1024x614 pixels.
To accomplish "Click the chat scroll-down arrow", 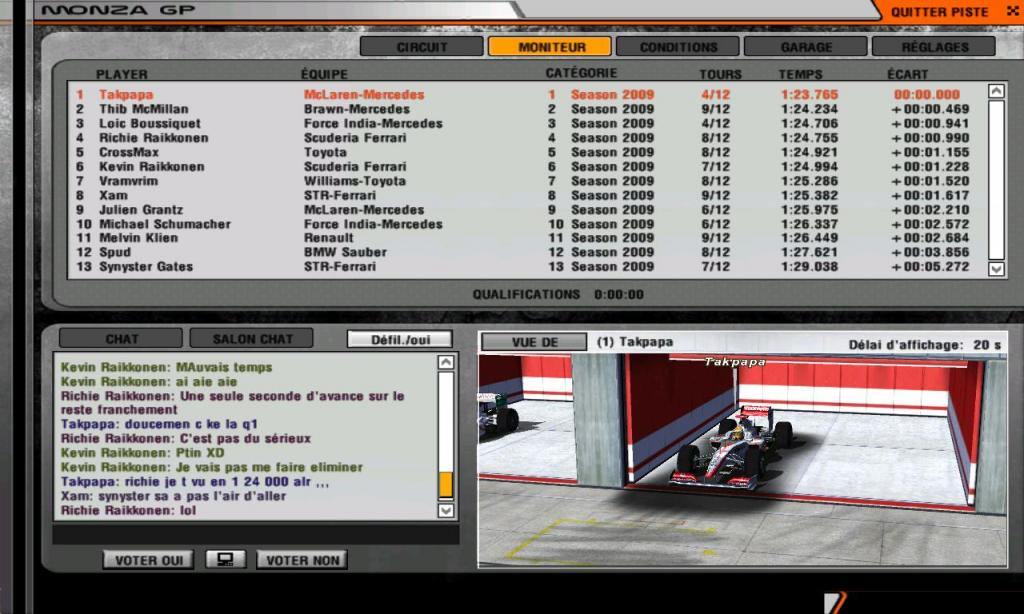I will 445,510.
